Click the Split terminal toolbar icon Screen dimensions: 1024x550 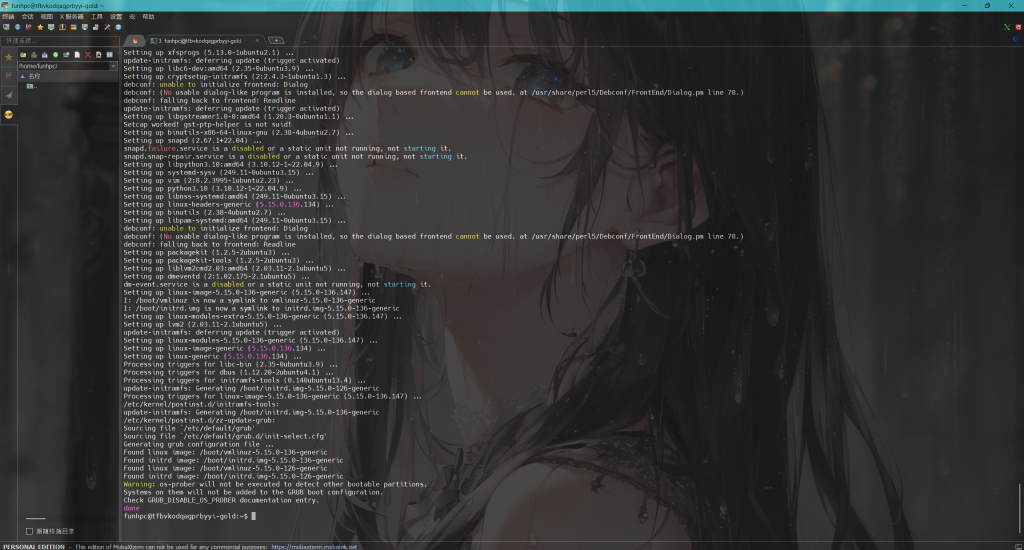pos(62,27)
